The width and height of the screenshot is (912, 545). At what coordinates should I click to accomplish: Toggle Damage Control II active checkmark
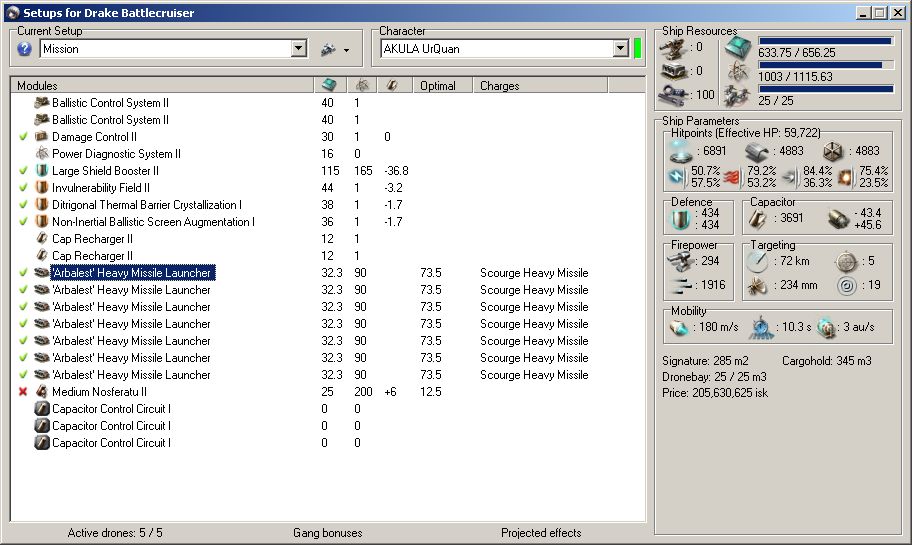(23, 137)
